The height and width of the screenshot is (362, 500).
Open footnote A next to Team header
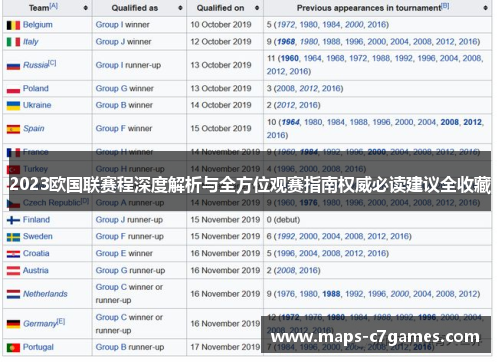tap(54, 6)
